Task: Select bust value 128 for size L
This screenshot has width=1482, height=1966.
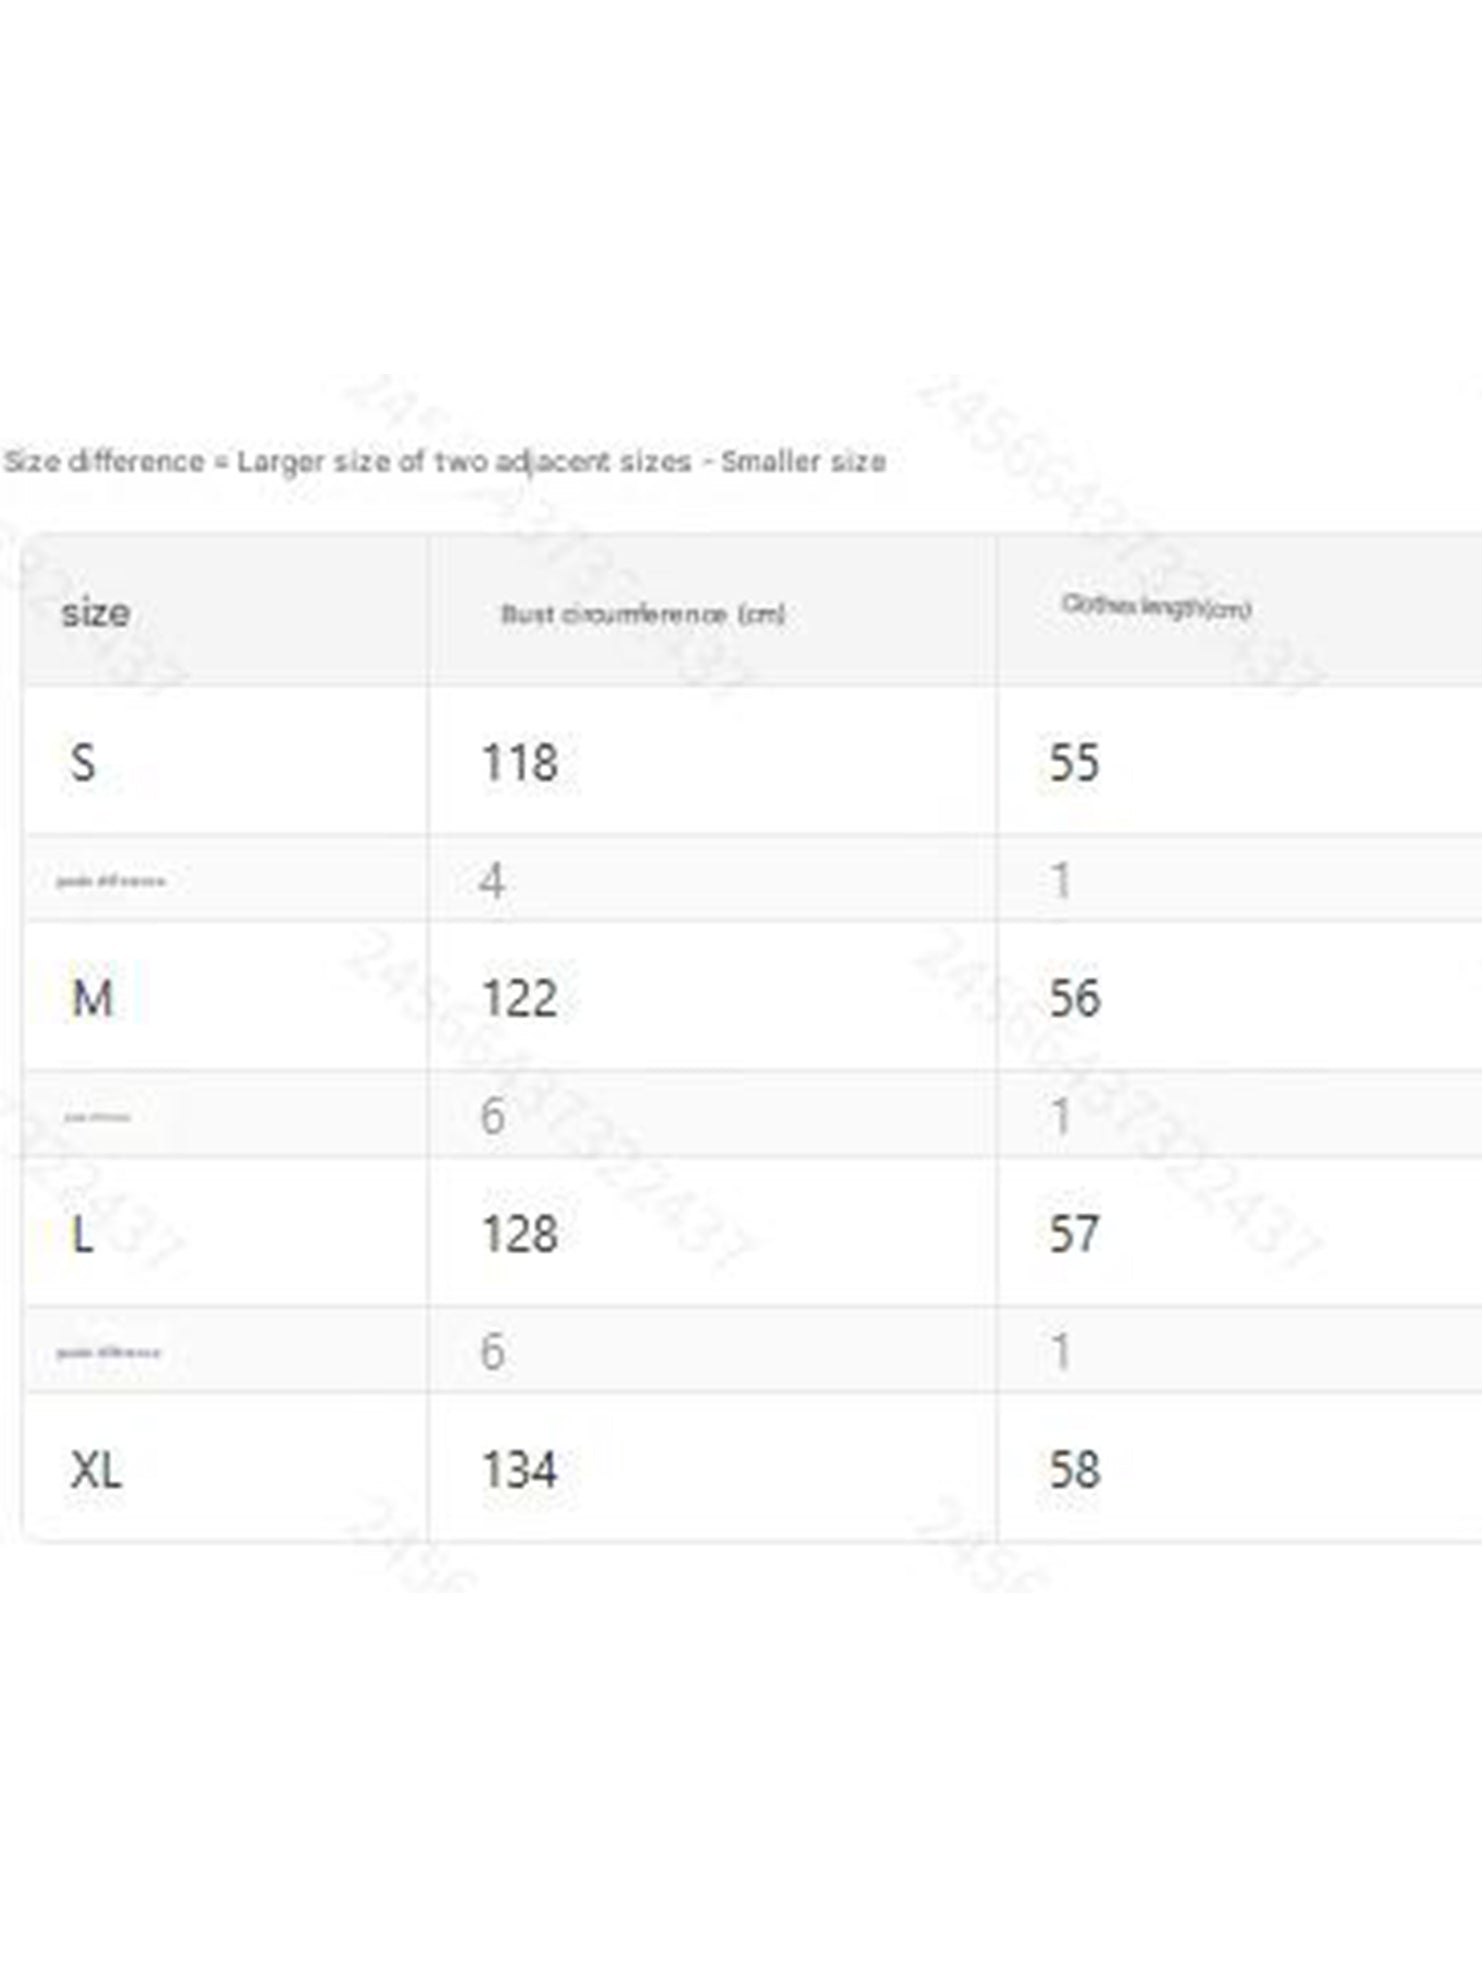Action: pos(519,1234)
